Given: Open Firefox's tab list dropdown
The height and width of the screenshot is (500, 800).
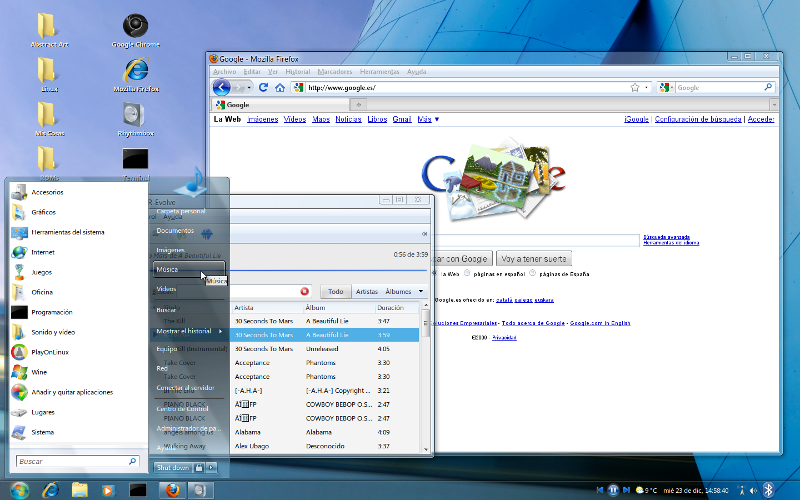Looking at the screenshot, I should pyautogui.click(x=774, y=105).
